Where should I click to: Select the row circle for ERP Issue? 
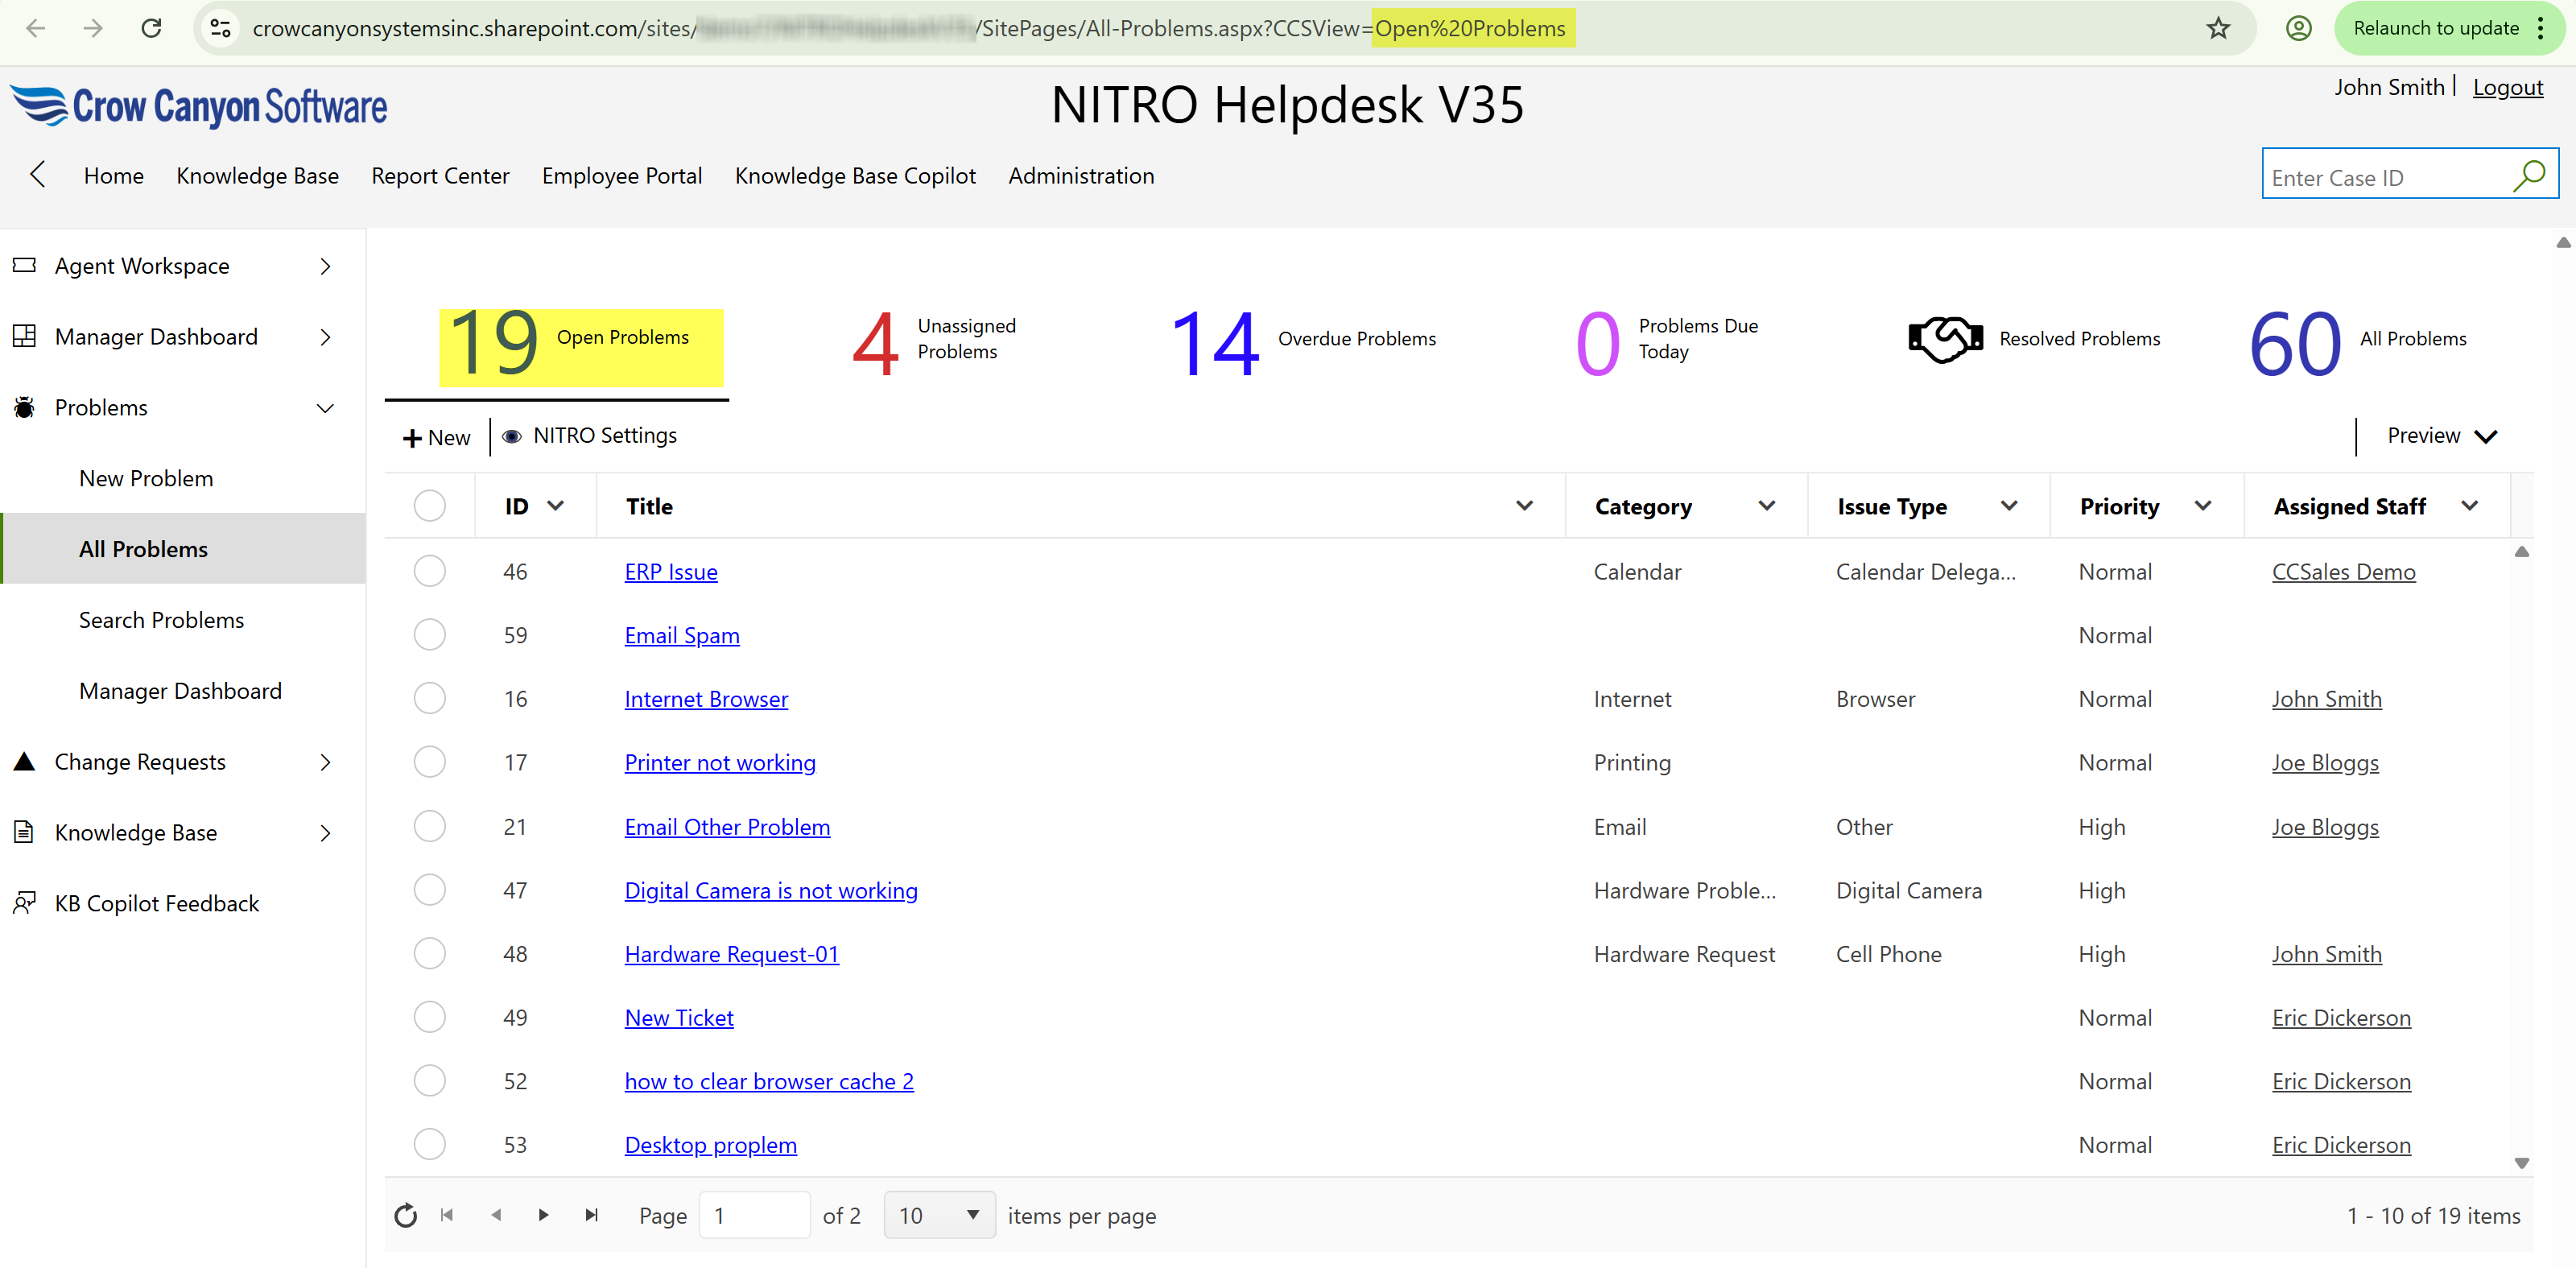coord(430,571)
